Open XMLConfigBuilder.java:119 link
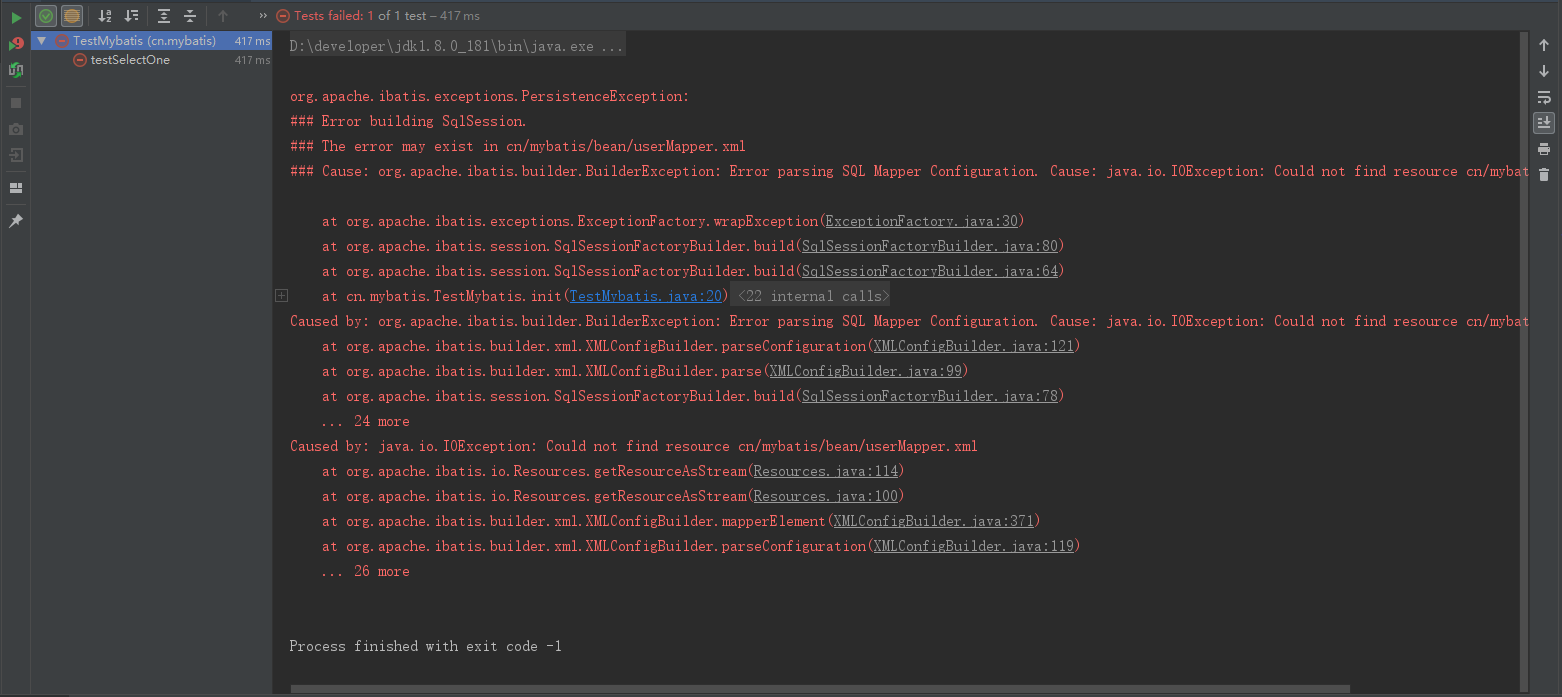This screenshot has height=697, width=1562. pyautogui.click(x=973, y=546)
